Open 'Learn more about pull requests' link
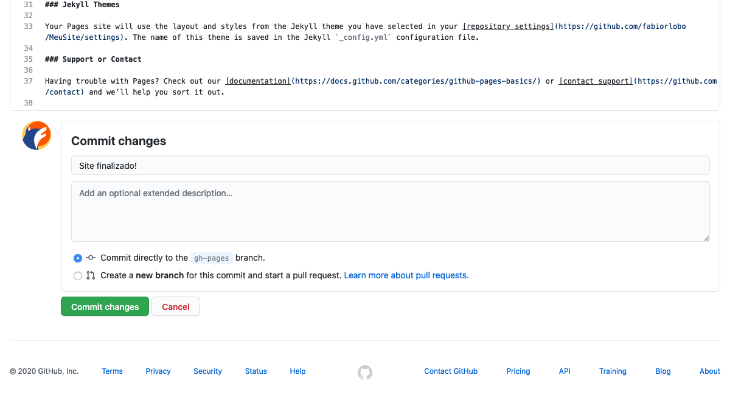The width and height of the screenshot is (730, 410). pyautogui.click(x=406, y=276)
